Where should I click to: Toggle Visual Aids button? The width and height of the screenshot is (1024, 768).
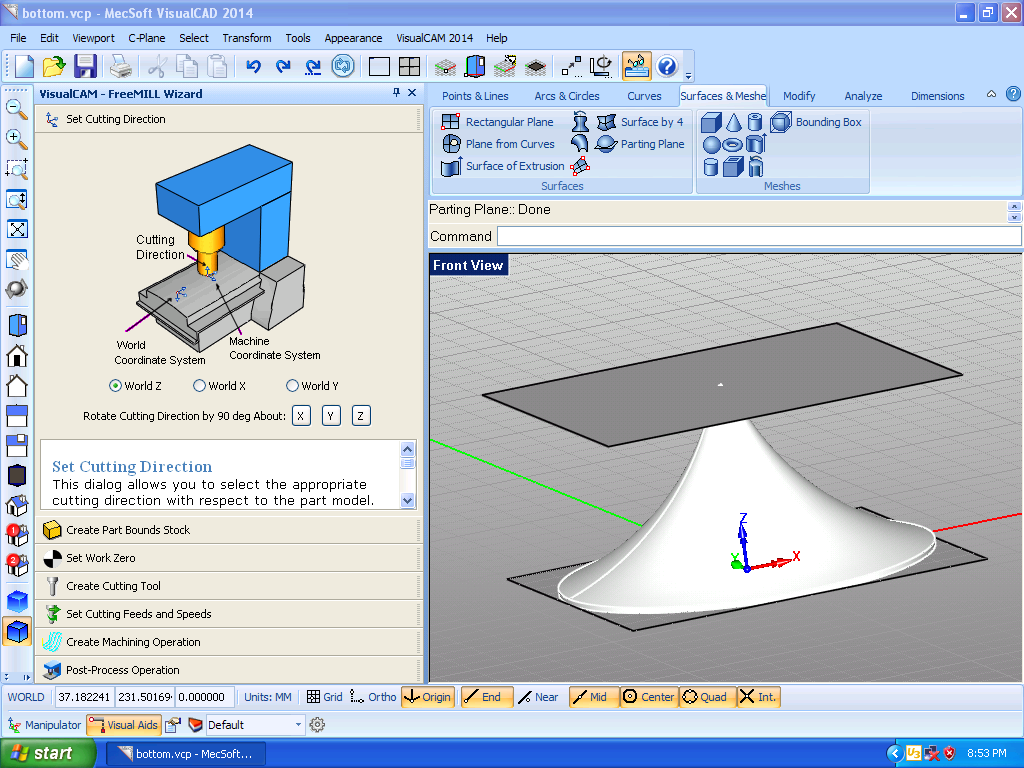click(x=123, y=724)
